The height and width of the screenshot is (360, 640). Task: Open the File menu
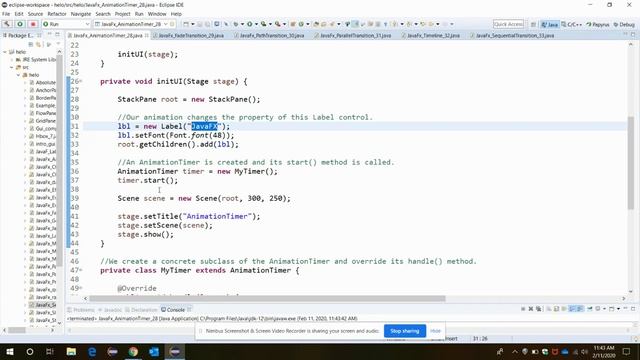coord(6,14)
